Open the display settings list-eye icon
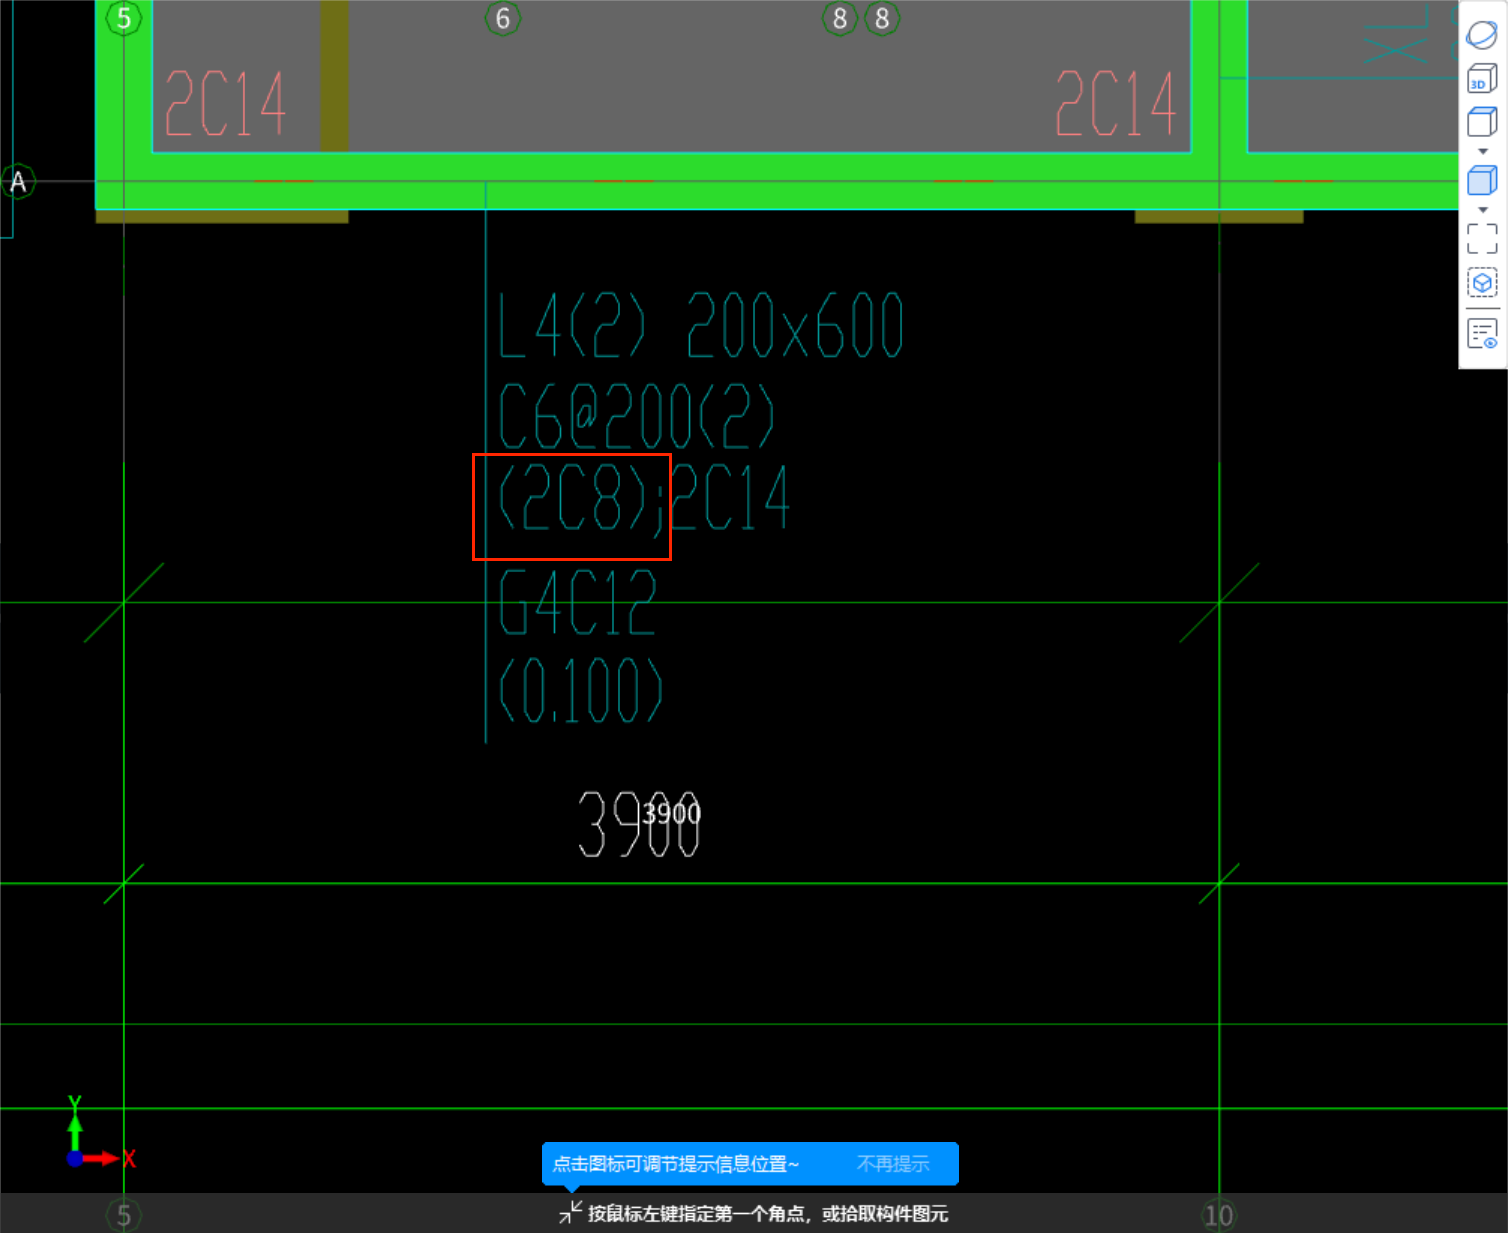Image resolution: width=1508 pixels, height=1233 pixels. [x=1482, y=334]
